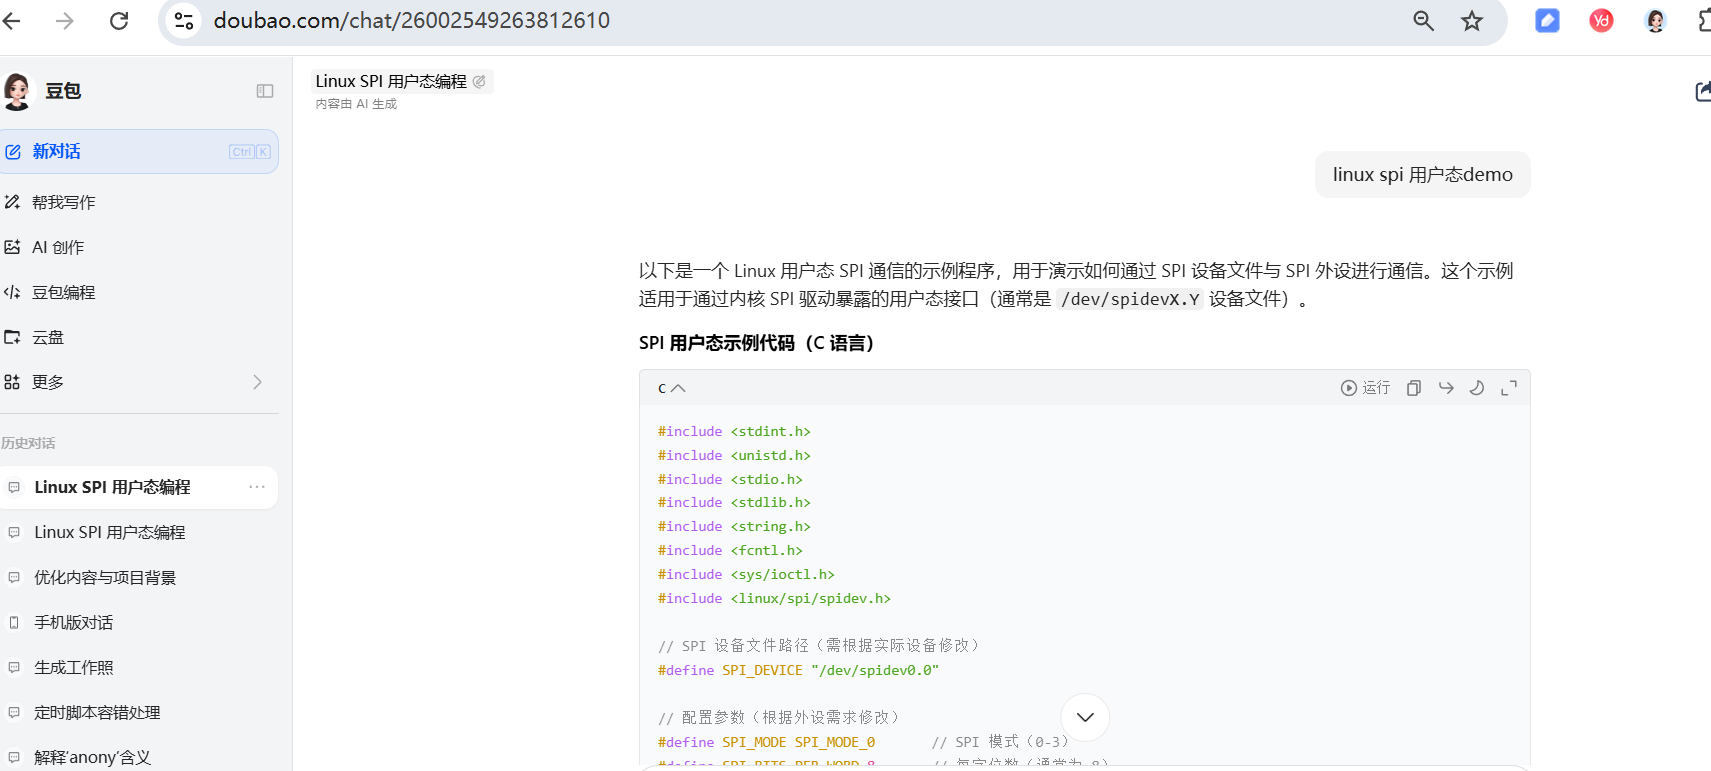Viewport: 1711px width, 771px height.
Task: Expand code block to fullscreen
Action: coord(1509,388)
